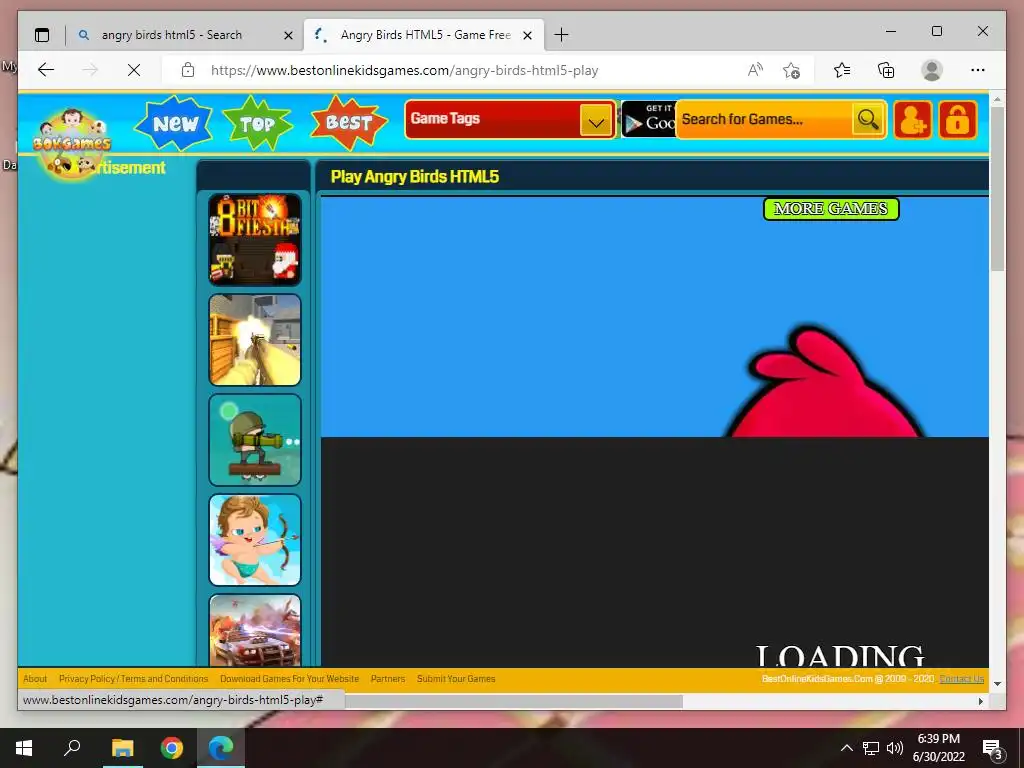Select the Angry Birds HTML5 Game Free tab
The image size is (1024, 768).
(424, 35)
